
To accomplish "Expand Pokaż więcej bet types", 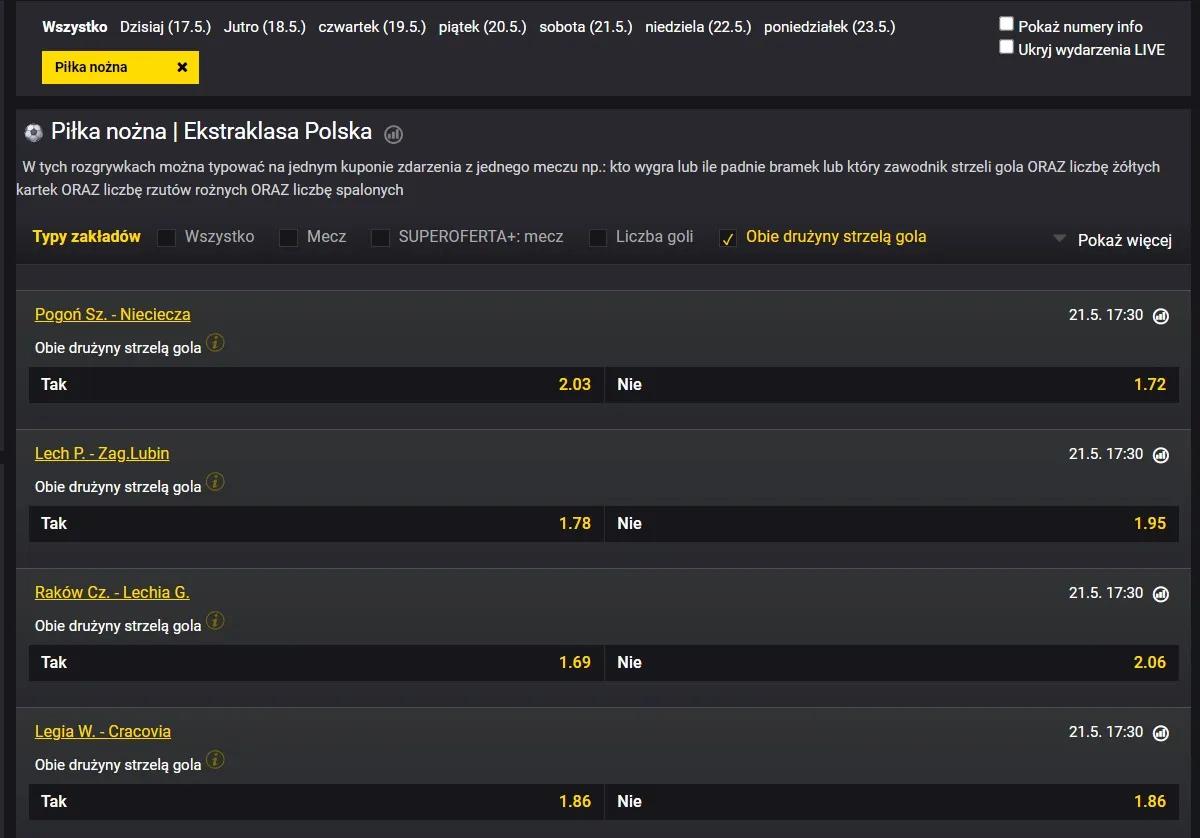I will pyautogui.click(x=1113, y=240).
